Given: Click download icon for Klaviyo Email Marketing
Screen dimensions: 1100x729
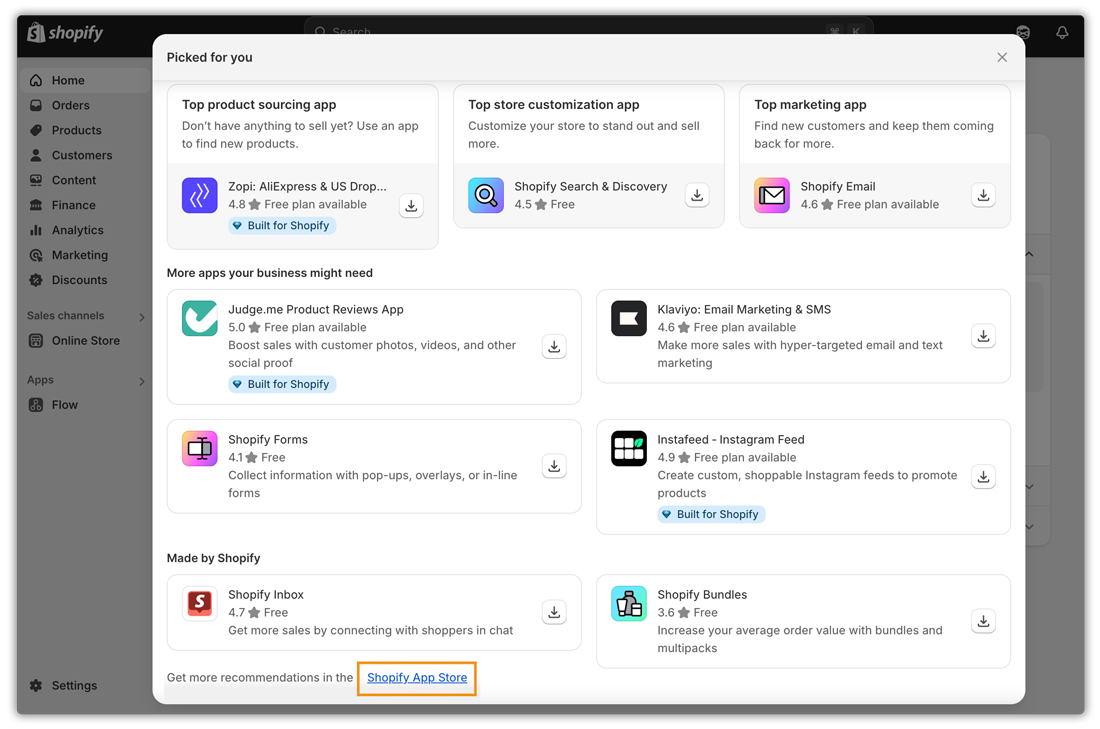Looking at the screenshot, I should click(x=984, y=336).
